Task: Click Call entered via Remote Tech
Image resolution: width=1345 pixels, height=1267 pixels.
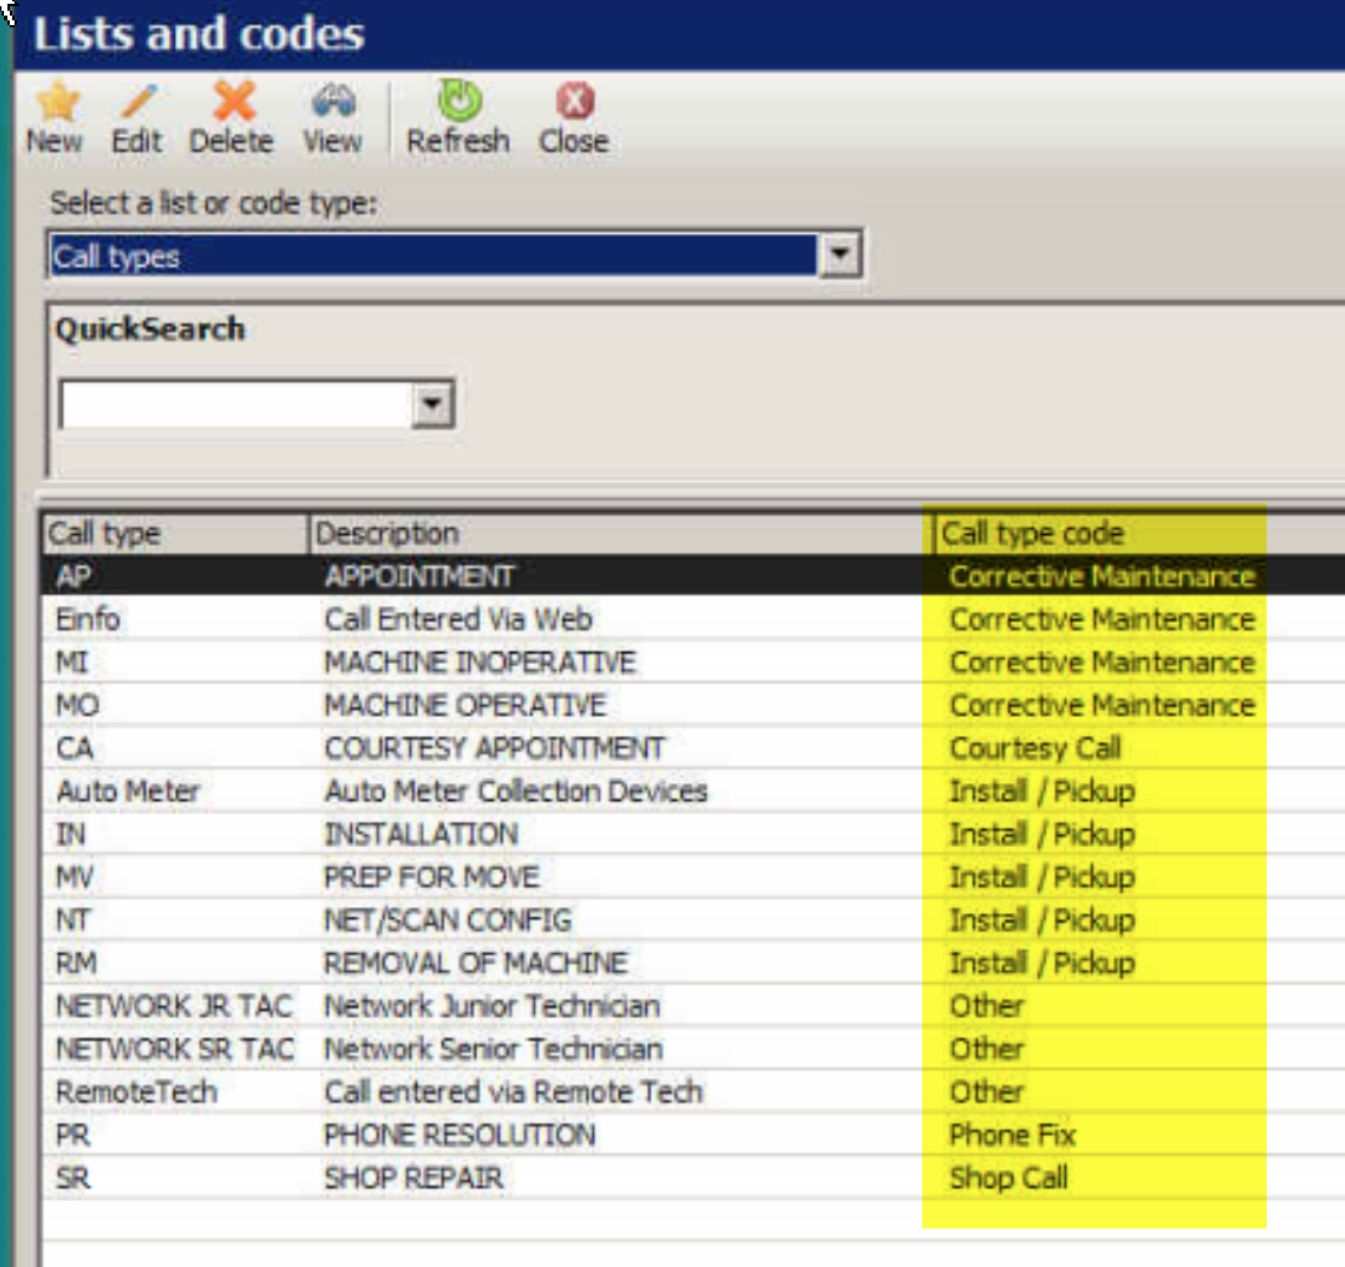Action: pos(514,1093)
